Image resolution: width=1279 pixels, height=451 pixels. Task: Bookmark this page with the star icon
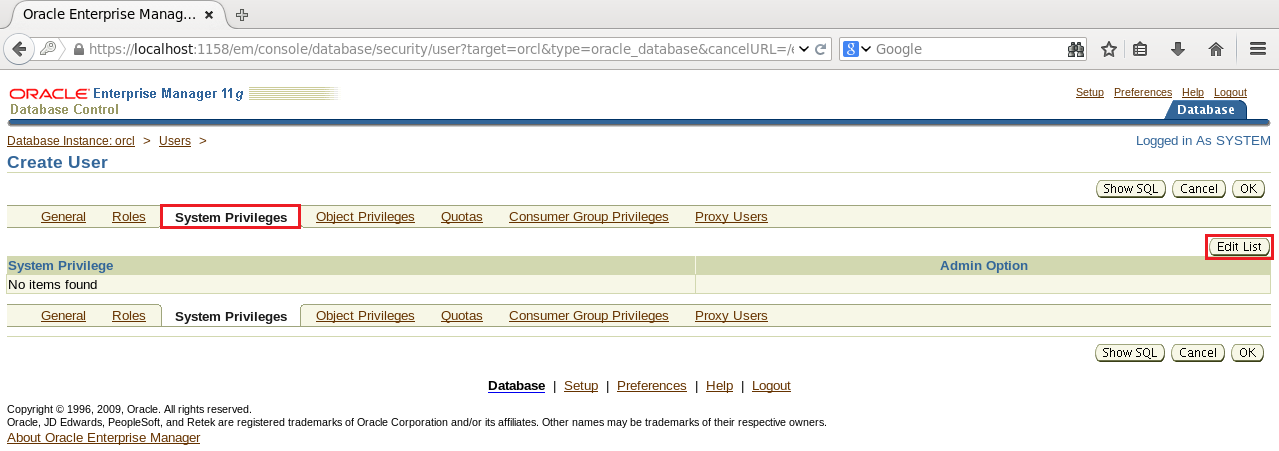[1108, 49]
